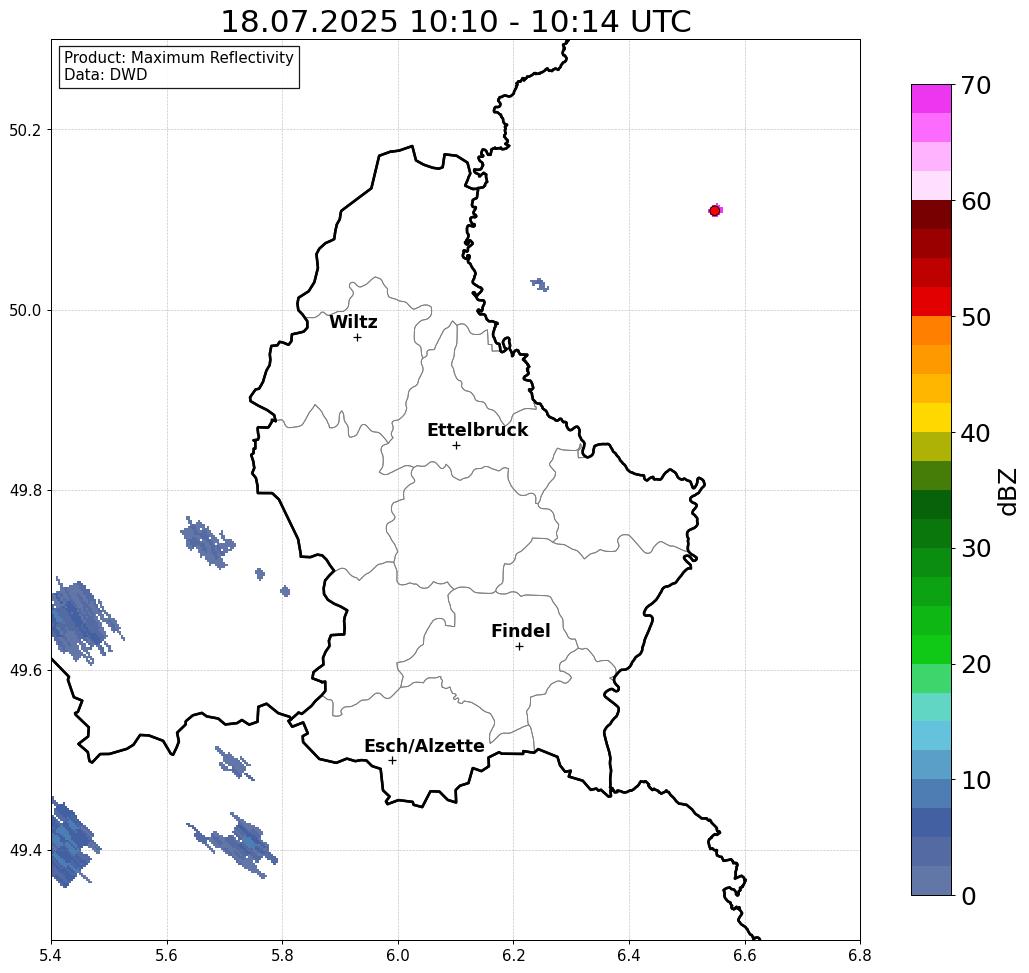Click the Ettelbruck station label
The height and width of the screenshot is (973, 1029).
[x=477, y=430]
